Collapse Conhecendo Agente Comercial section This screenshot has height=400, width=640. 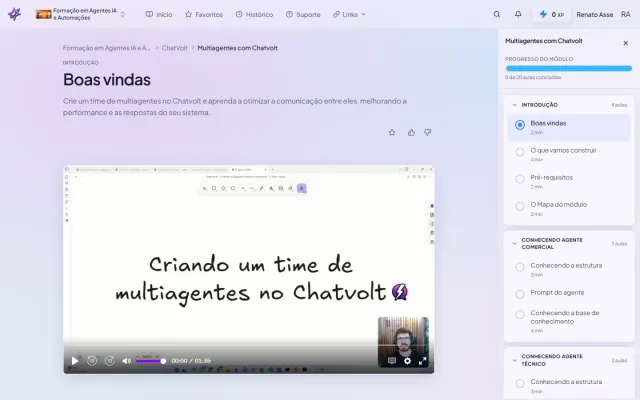click(x=514, y=244)
